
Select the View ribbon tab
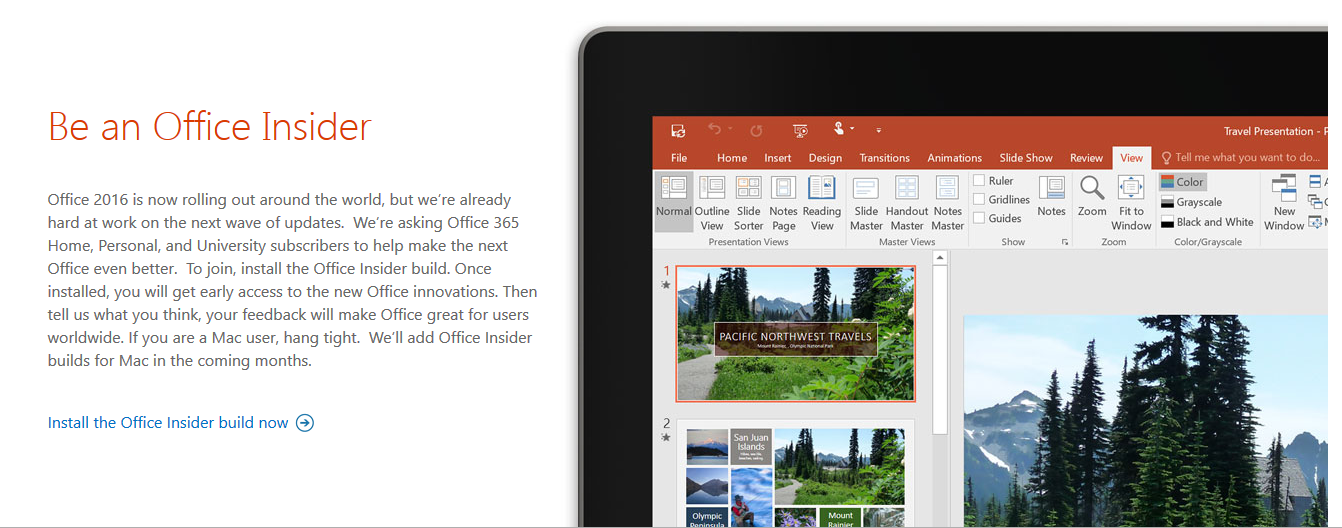(1131, 158)
